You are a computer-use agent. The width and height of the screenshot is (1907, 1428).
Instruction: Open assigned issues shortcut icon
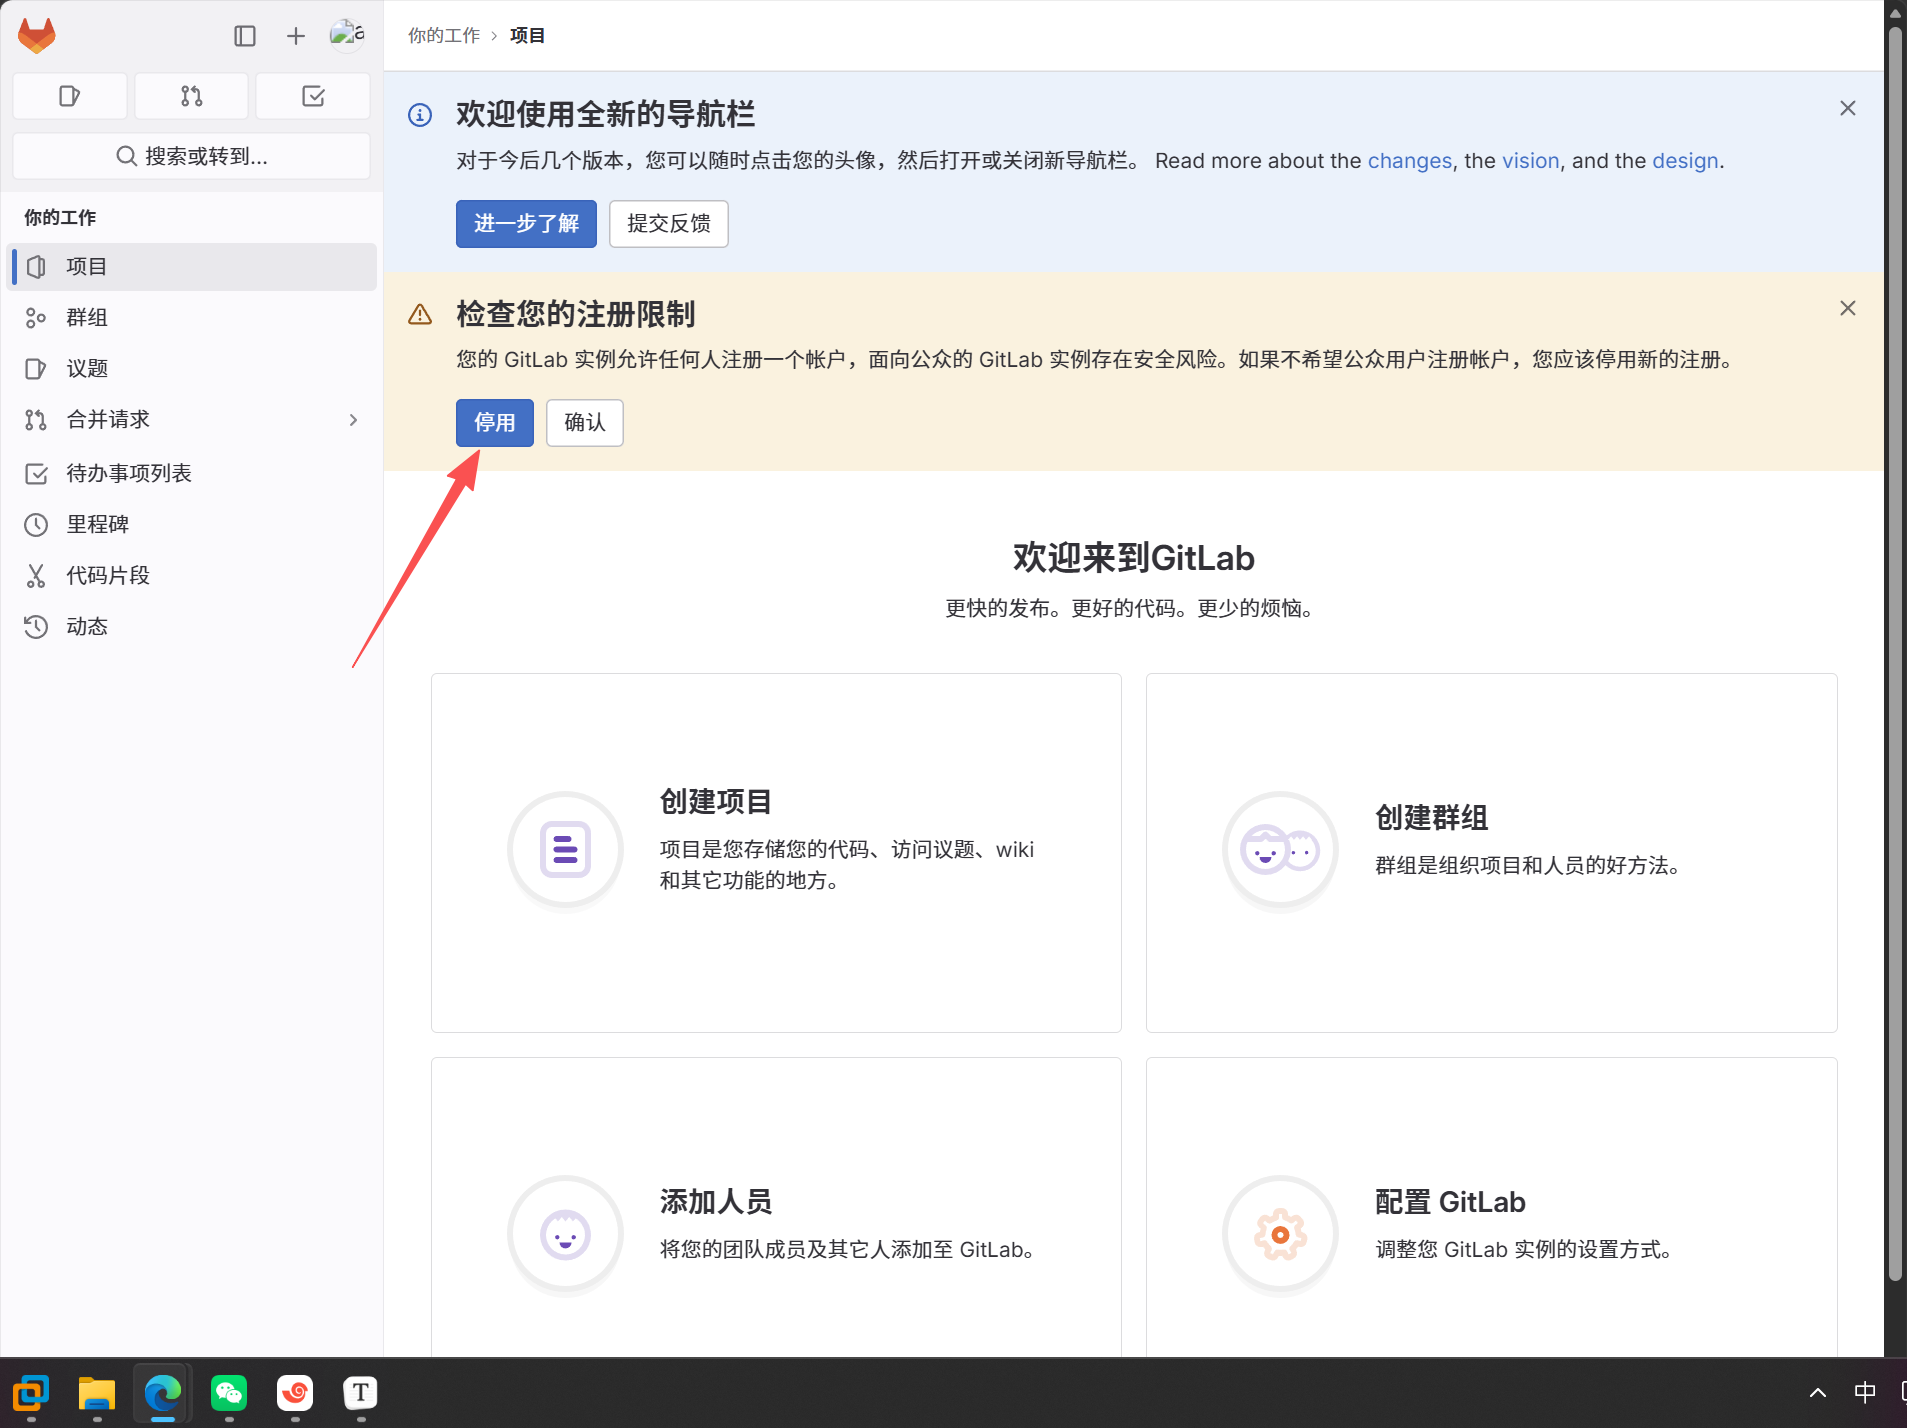point(70,96)
